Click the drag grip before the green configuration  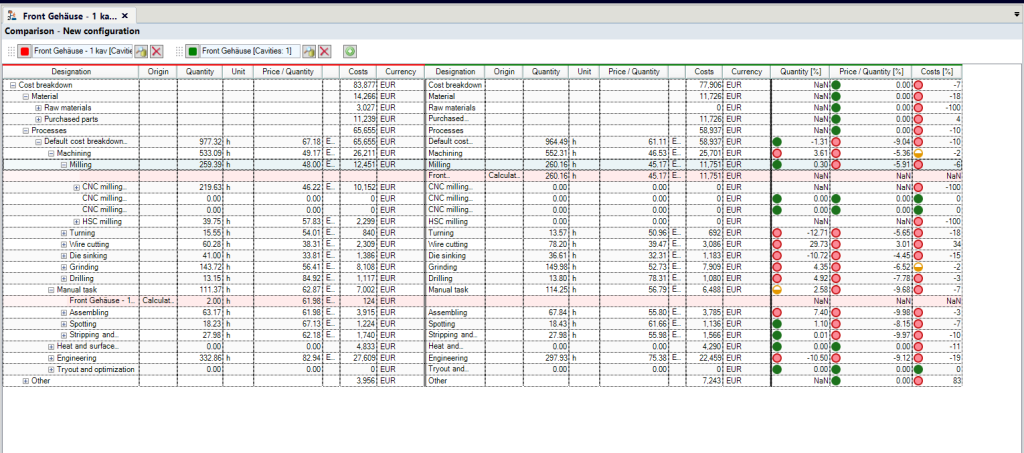(179, 51)
